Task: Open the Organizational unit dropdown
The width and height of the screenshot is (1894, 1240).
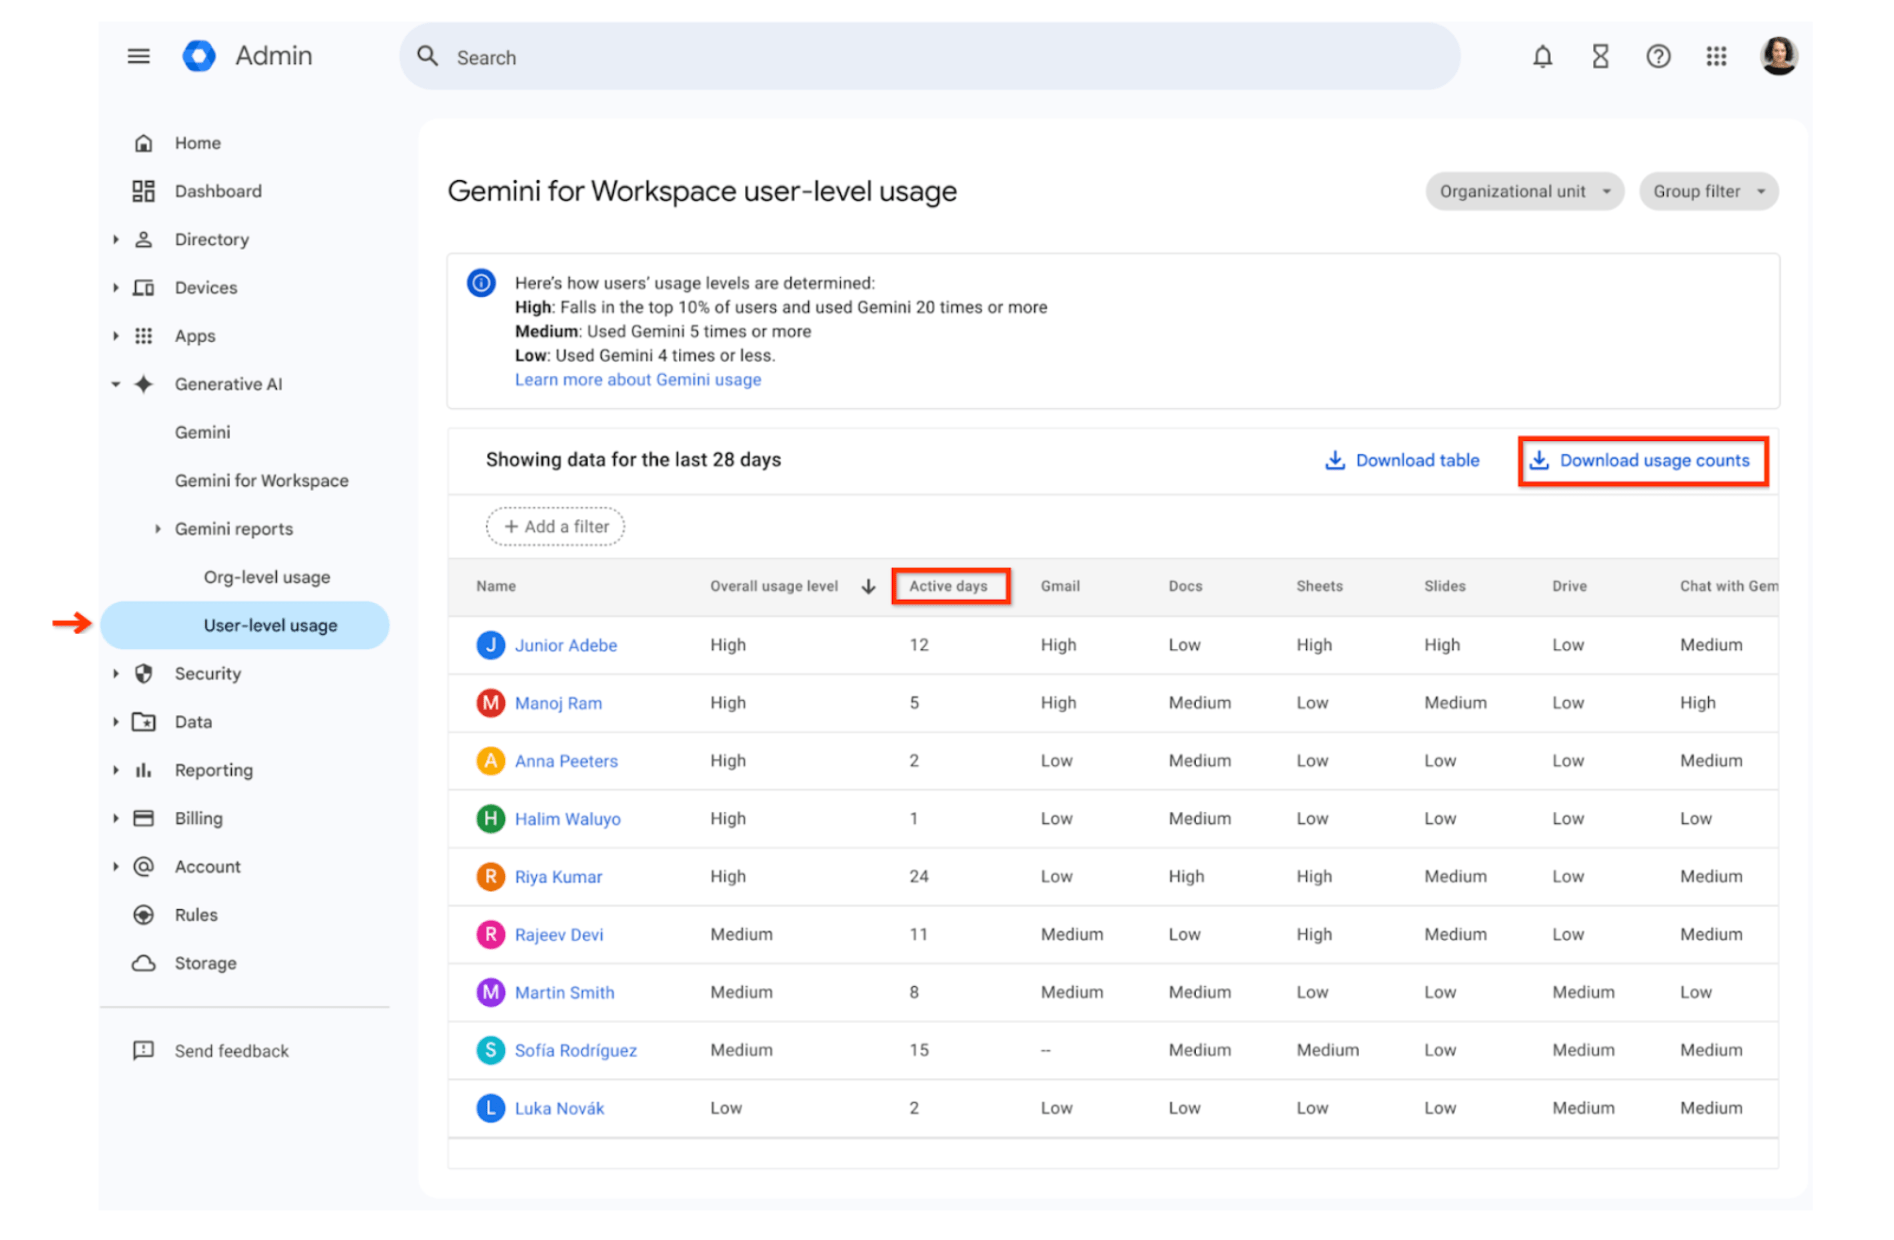Action: coord(1524,191)
